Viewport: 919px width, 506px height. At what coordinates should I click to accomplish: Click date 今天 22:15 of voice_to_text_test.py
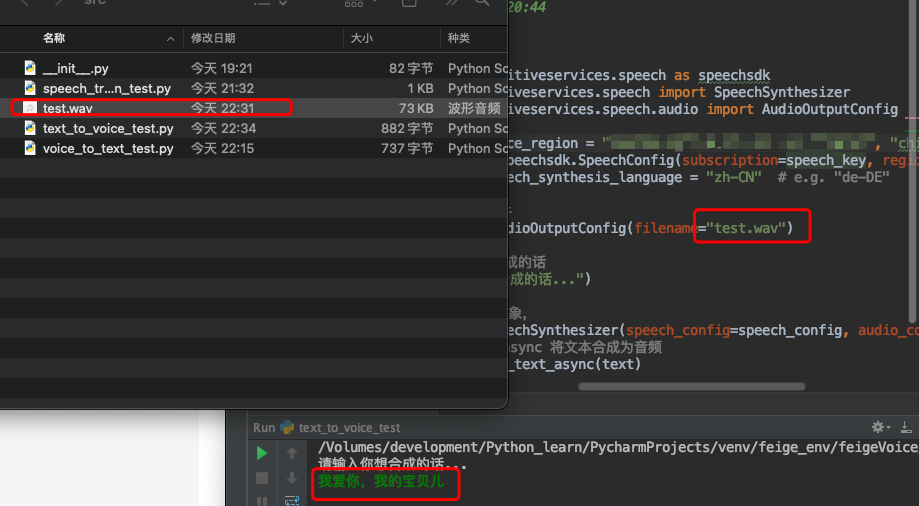click(222, 148)
